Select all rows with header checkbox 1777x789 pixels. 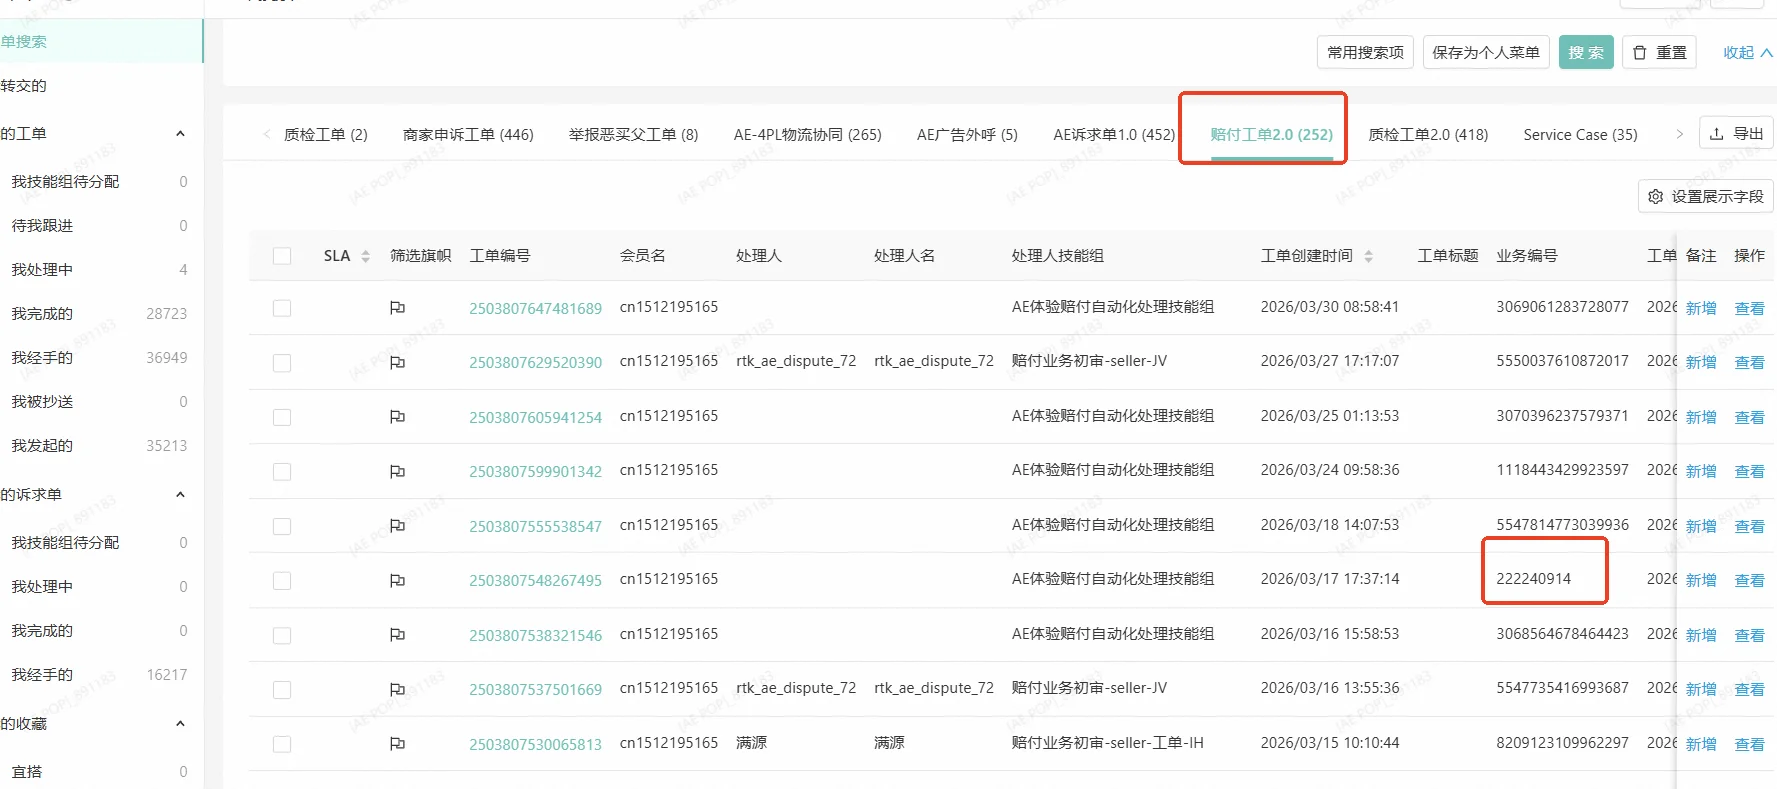(282, 256)
